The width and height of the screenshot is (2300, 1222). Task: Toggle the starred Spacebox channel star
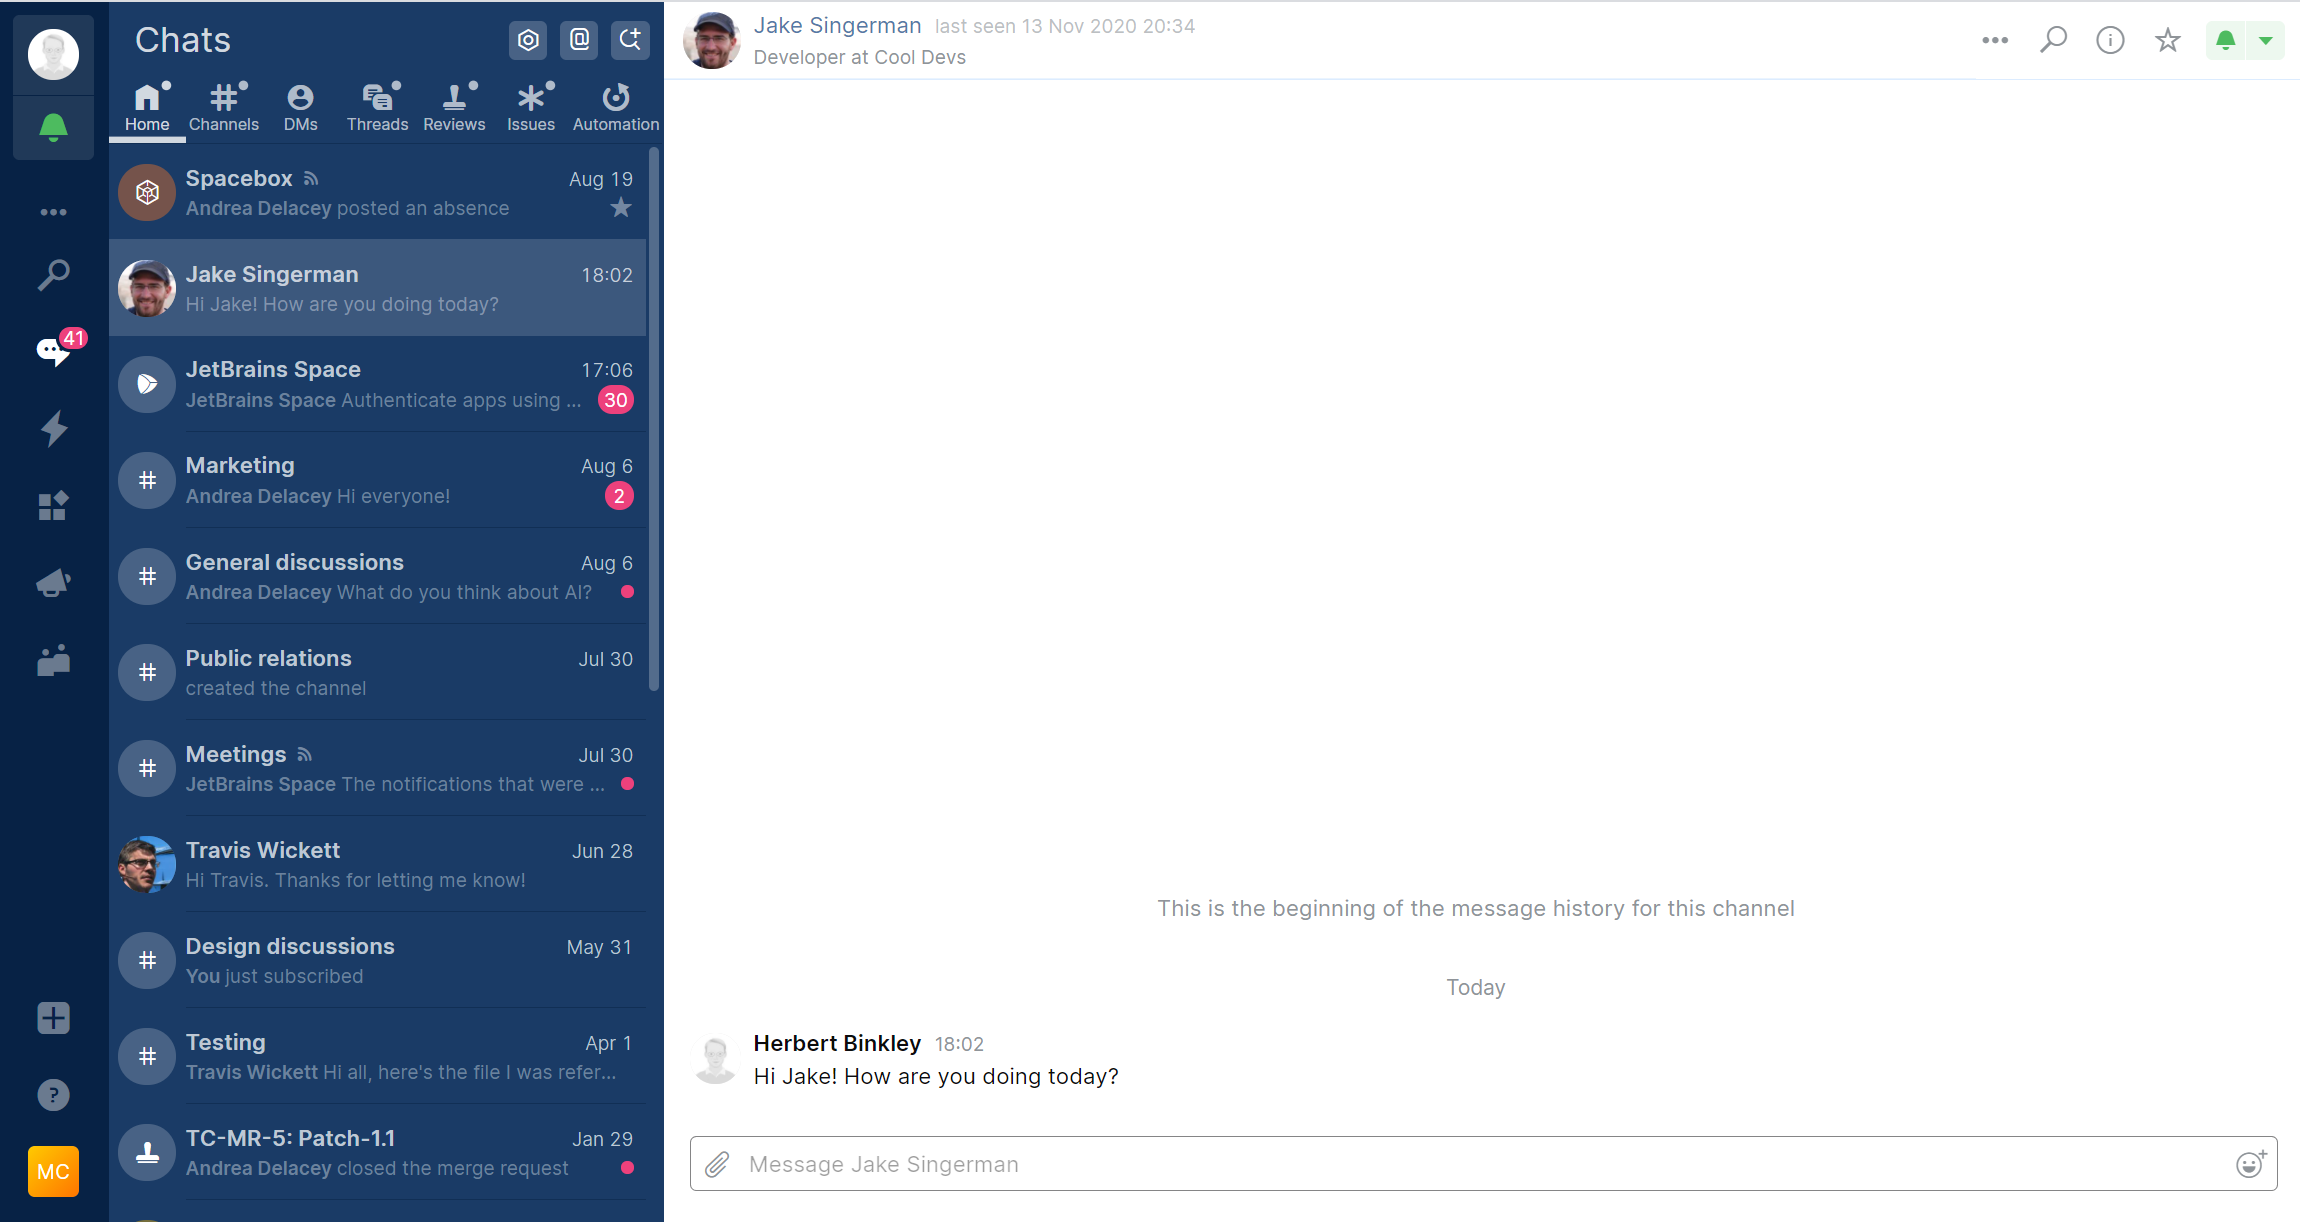click(621, 208)
